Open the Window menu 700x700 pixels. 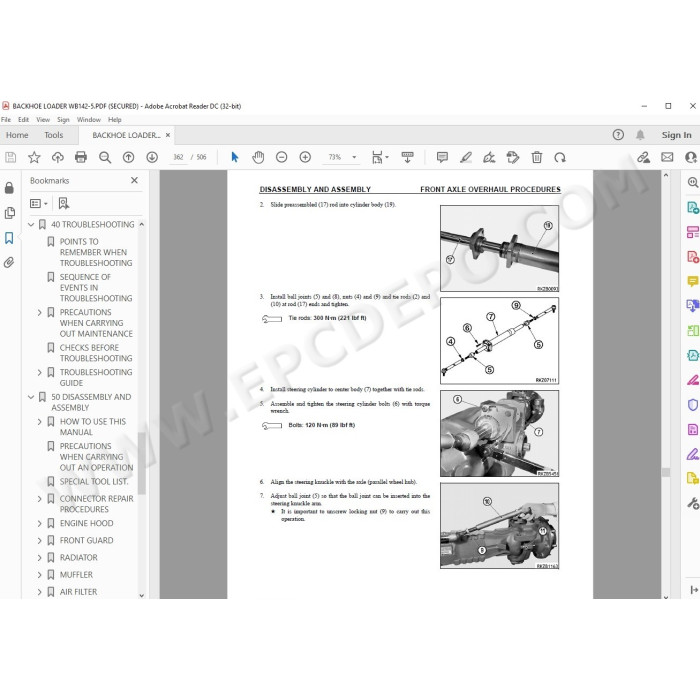(x=89, y=120)
